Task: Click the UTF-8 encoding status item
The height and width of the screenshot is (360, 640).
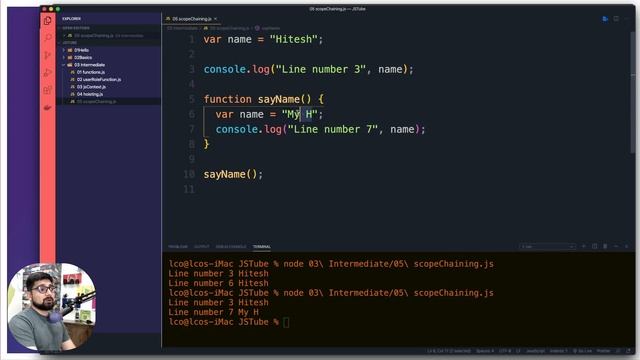Action: coord(504,351)
